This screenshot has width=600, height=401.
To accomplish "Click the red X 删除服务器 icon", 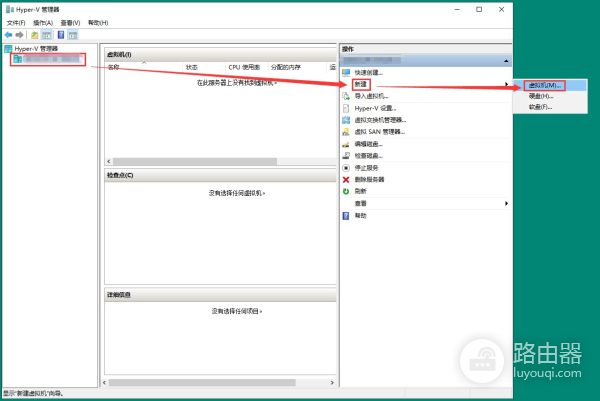I will [346, 179].
